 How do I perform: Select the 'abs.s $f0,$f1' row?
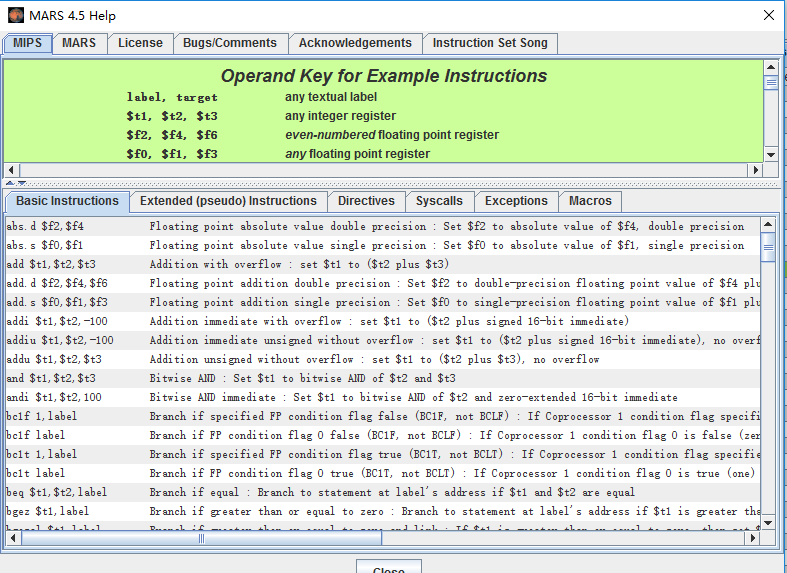pyautogui.click(x=382, y=245)
